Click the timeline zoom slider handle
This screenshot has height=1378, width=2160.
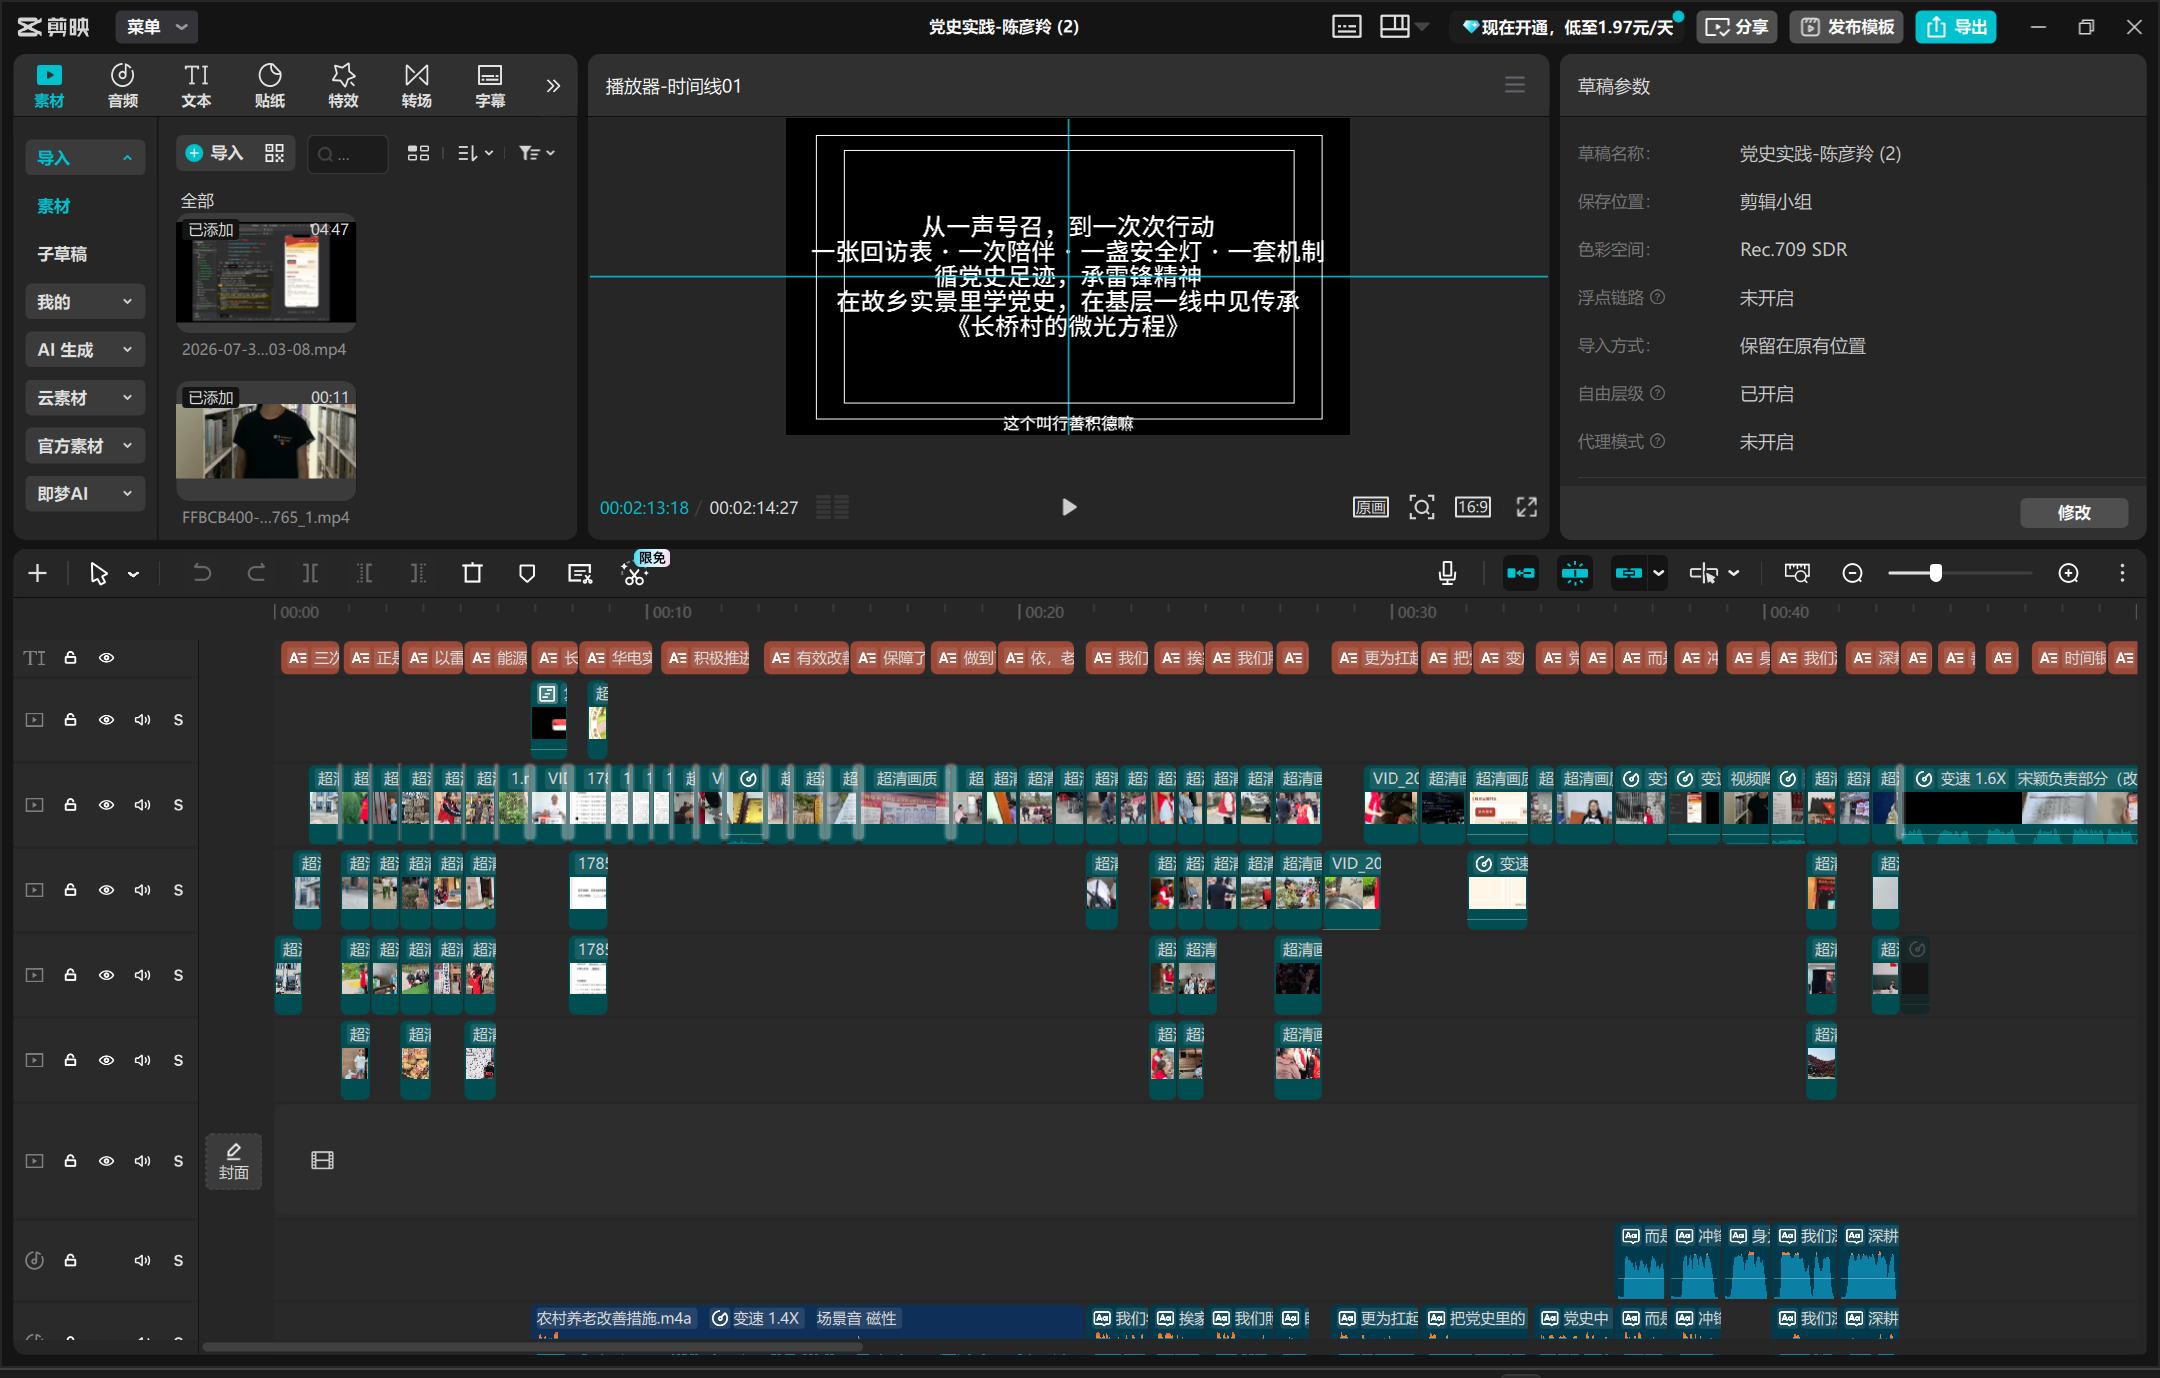coord(1936,573)
